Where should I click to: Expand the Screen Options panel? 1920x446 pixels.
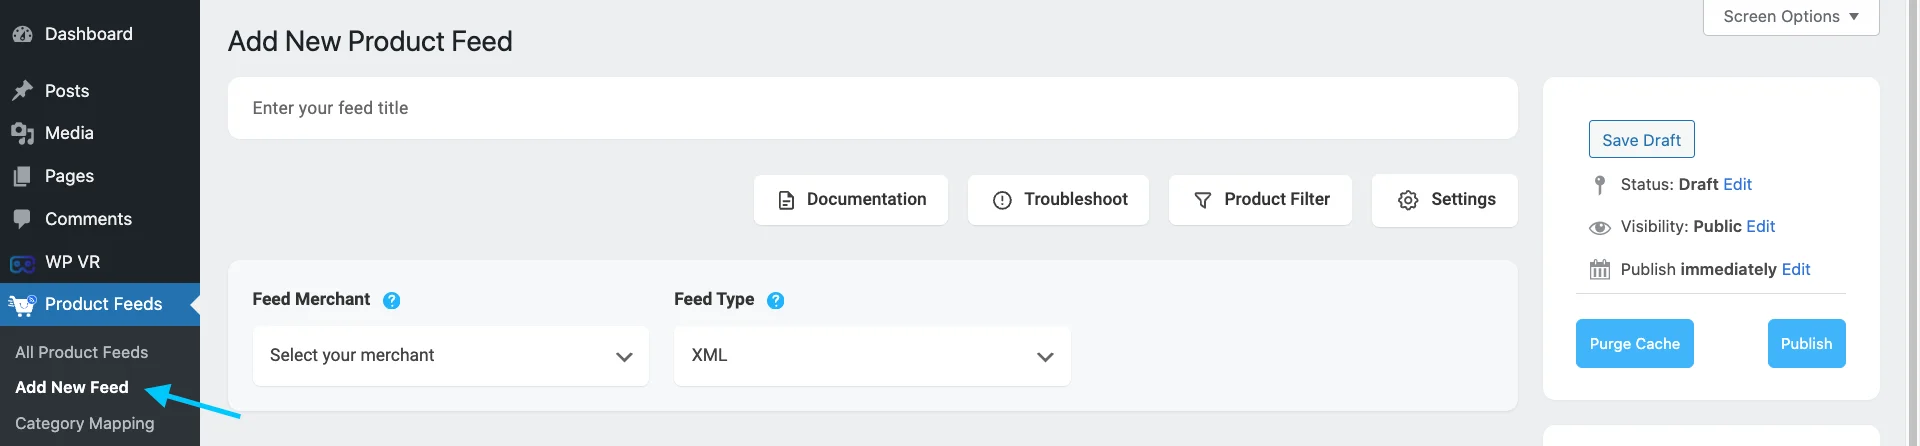[1791, 17]
